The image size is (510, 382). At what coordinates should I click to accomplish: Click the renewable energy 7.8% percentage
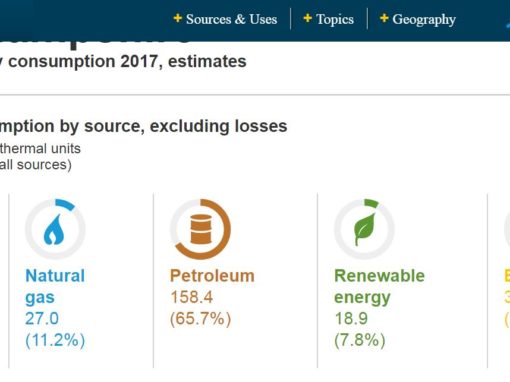pos(360,340)
